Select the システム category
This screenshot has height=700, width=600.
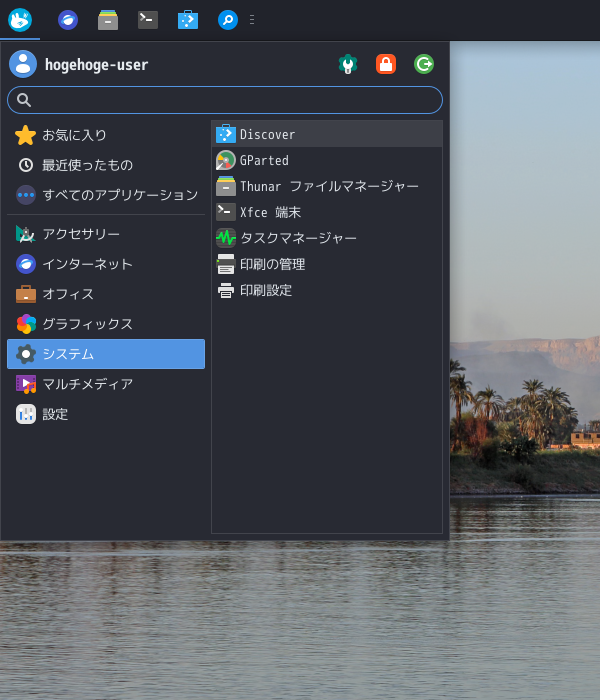106,354
